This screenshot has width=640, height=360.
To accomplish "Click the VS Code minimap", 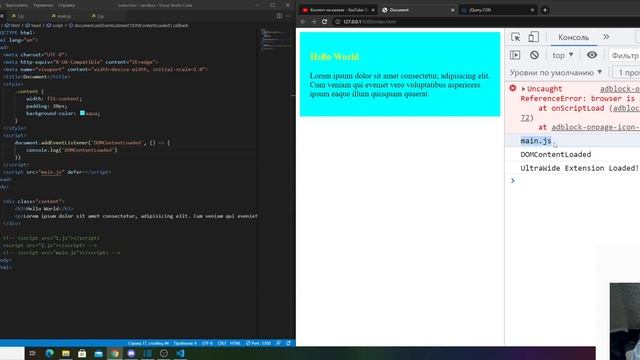I will coord(276,41).
